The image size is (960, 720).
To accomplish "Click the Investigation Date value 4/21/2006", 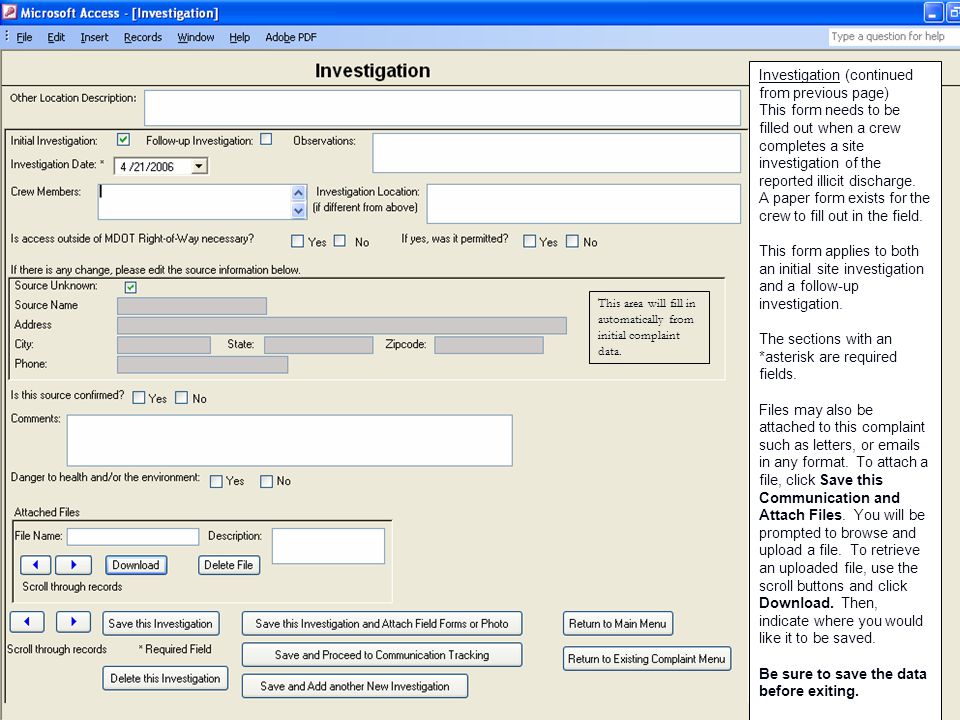I will coord(147,167).
